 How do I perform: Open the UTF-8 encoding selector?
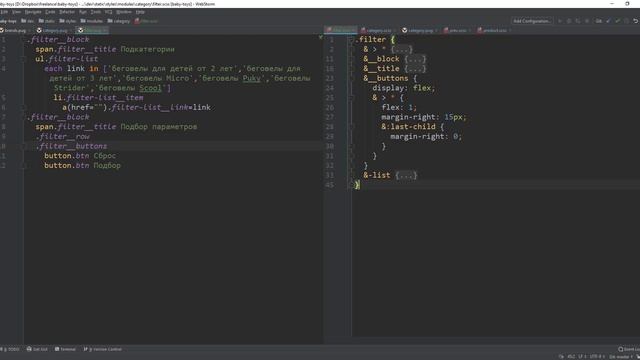597,357
